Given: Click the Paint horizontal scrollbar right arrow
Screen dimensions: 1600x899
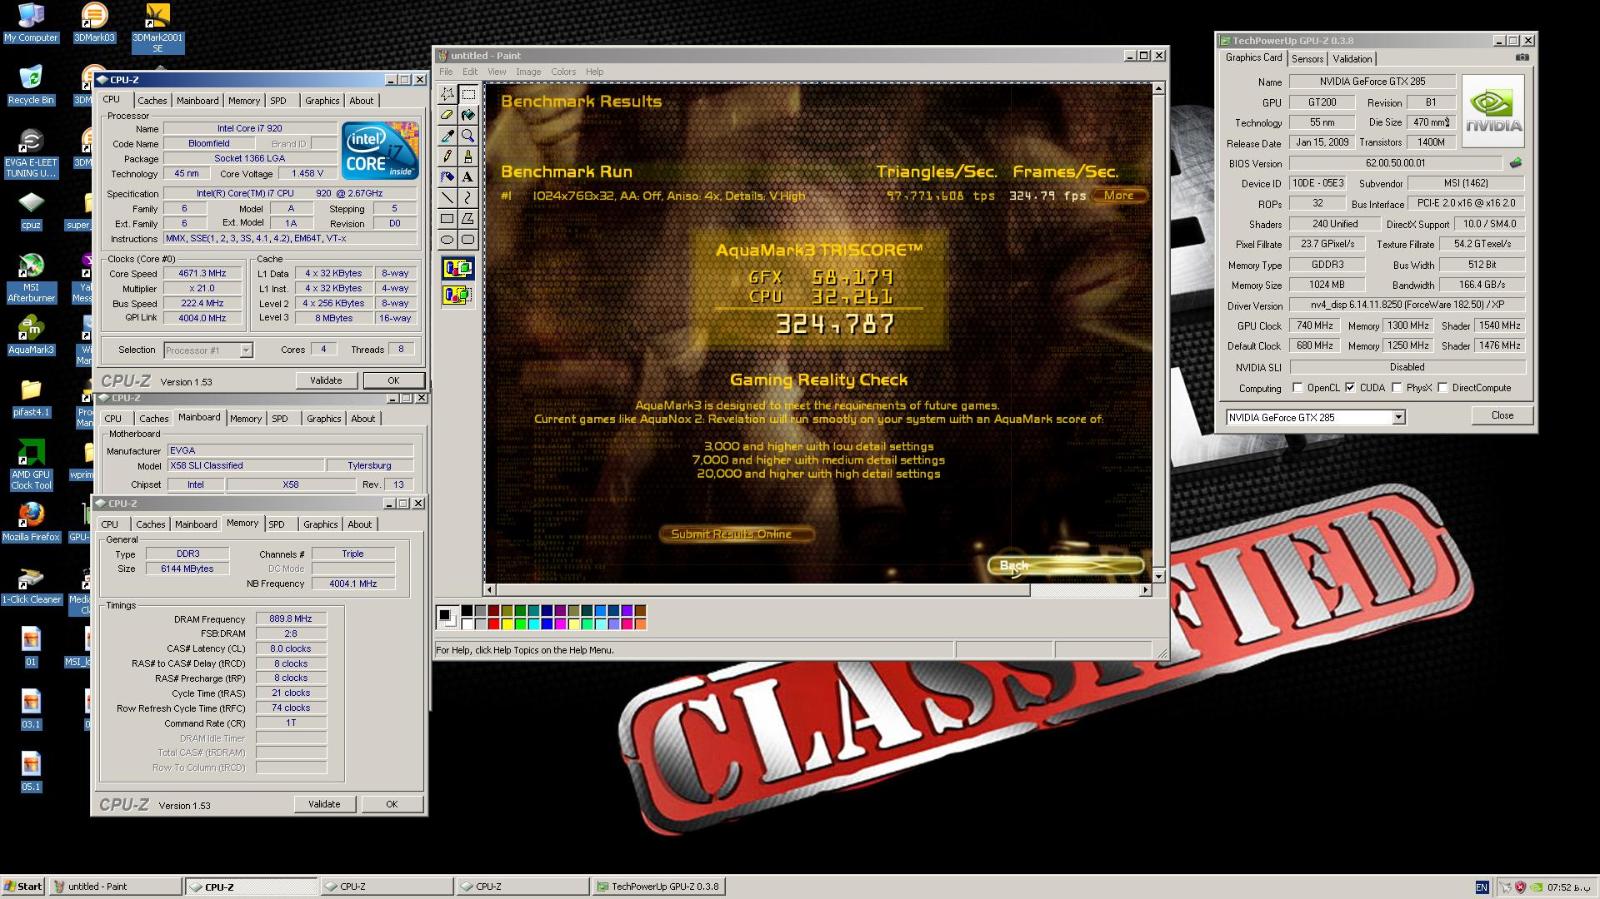Looking at the screenshot, I should tap(1146, 590).
